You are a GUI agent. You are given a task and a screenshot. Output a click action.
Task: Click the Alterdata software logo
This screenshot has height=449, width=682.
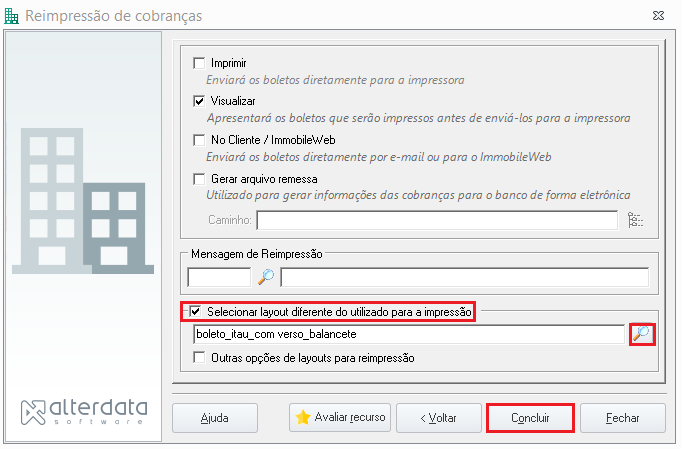point(84,412)
